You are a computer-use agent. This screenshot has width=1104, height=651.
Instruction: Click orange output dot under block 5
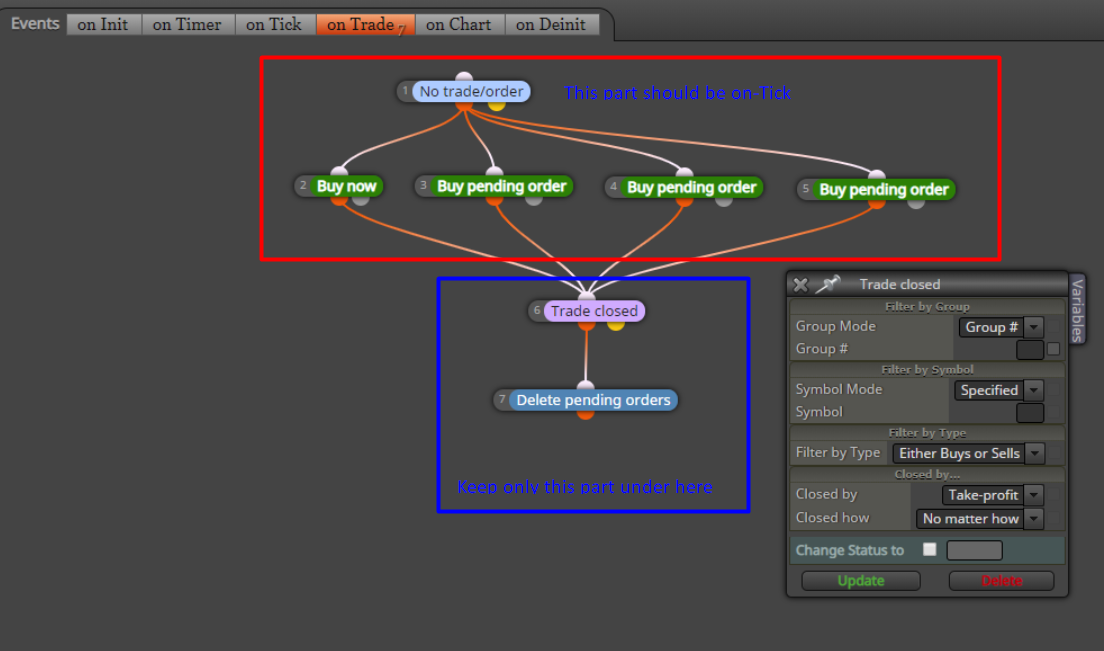[877, 203]
